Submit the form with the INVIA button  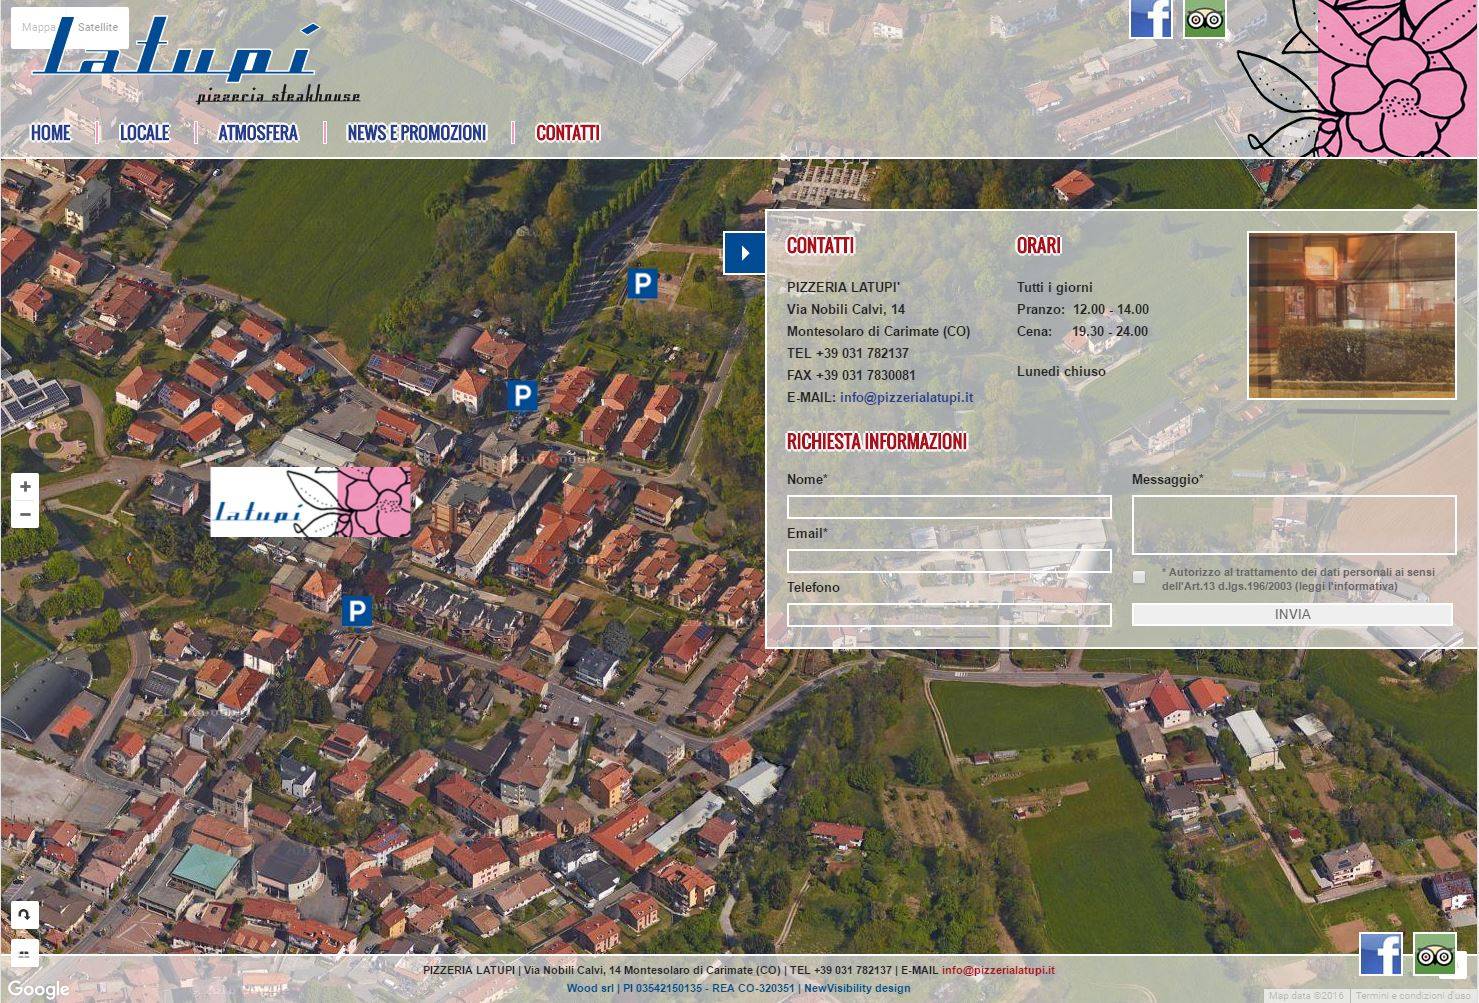coord(1292,614)
